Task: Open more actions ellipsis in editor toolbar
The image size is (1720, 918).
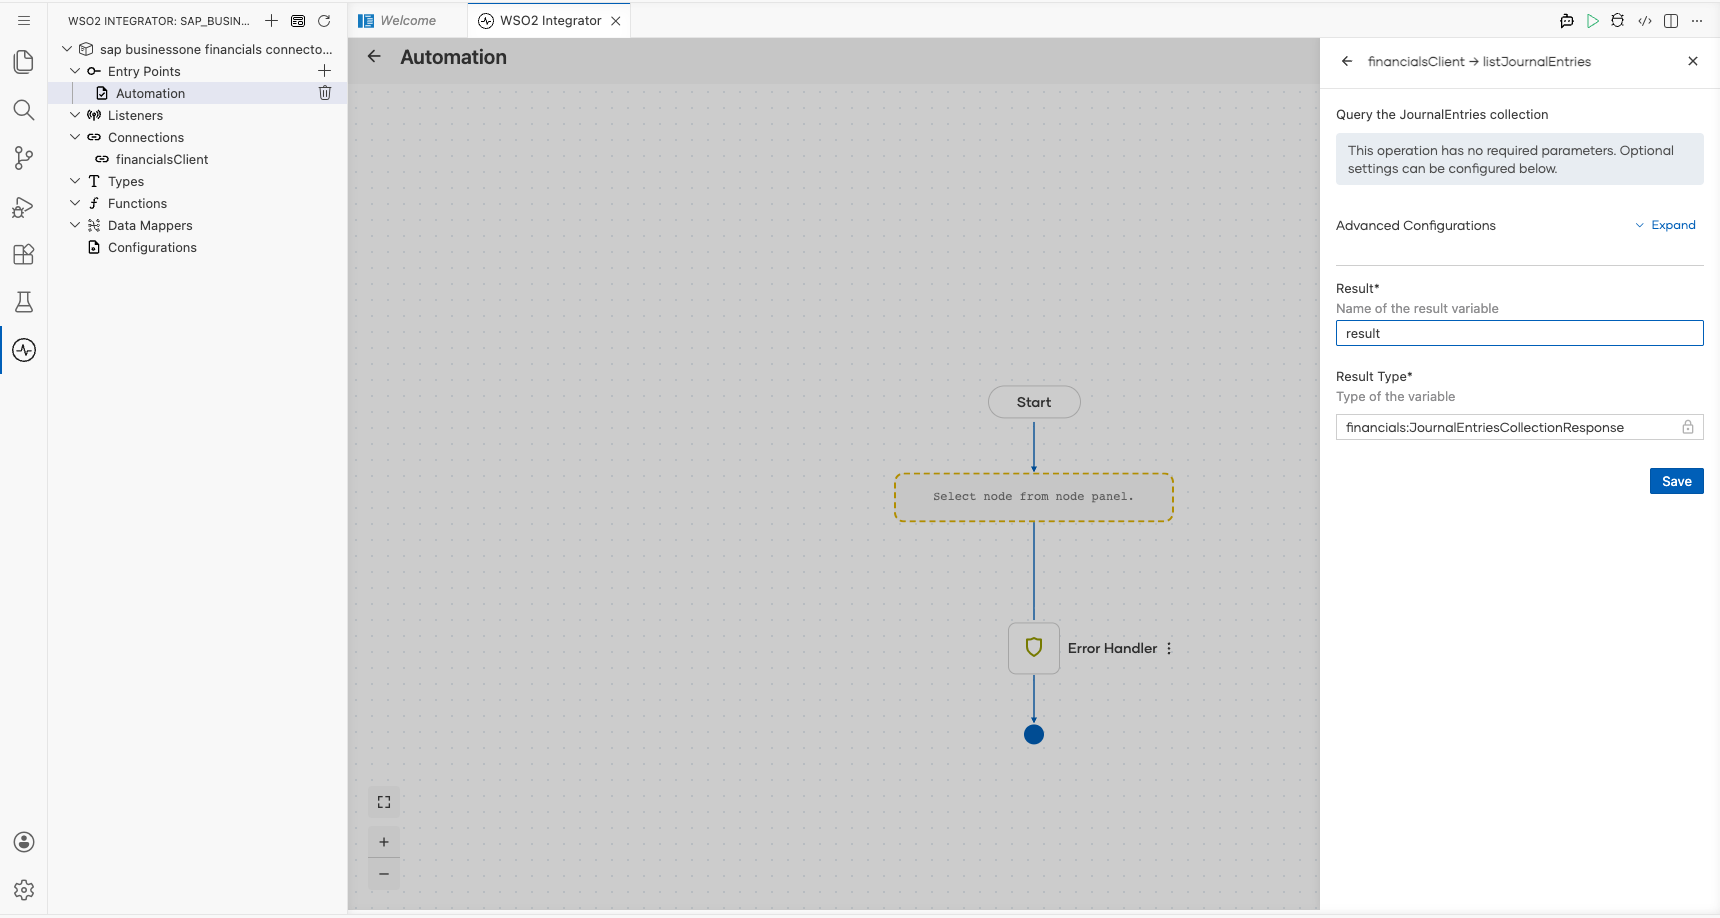Action: 1697,20
